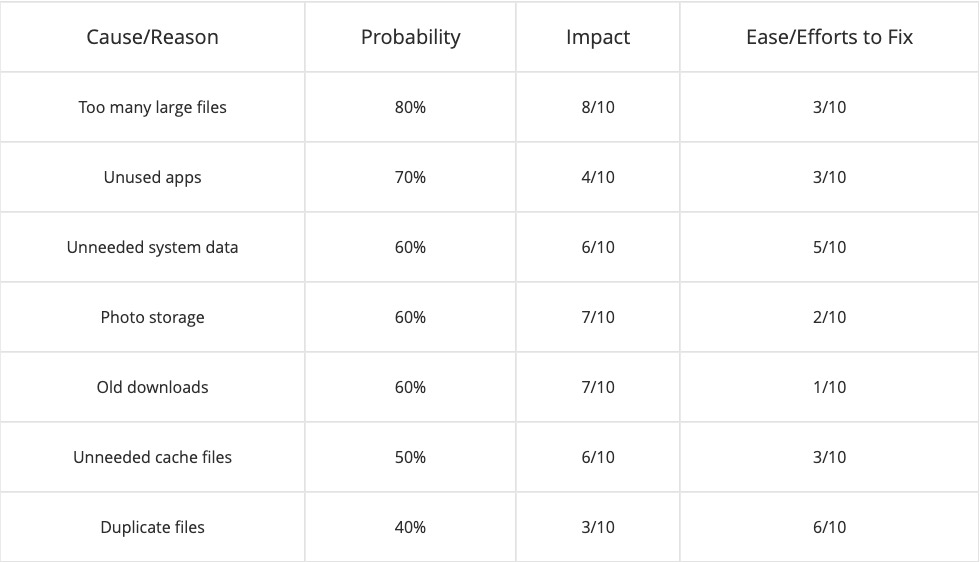Screen dimensions: 980x562
Task: Select the "Unneeded cache files" cell
Action: [152, 457]
